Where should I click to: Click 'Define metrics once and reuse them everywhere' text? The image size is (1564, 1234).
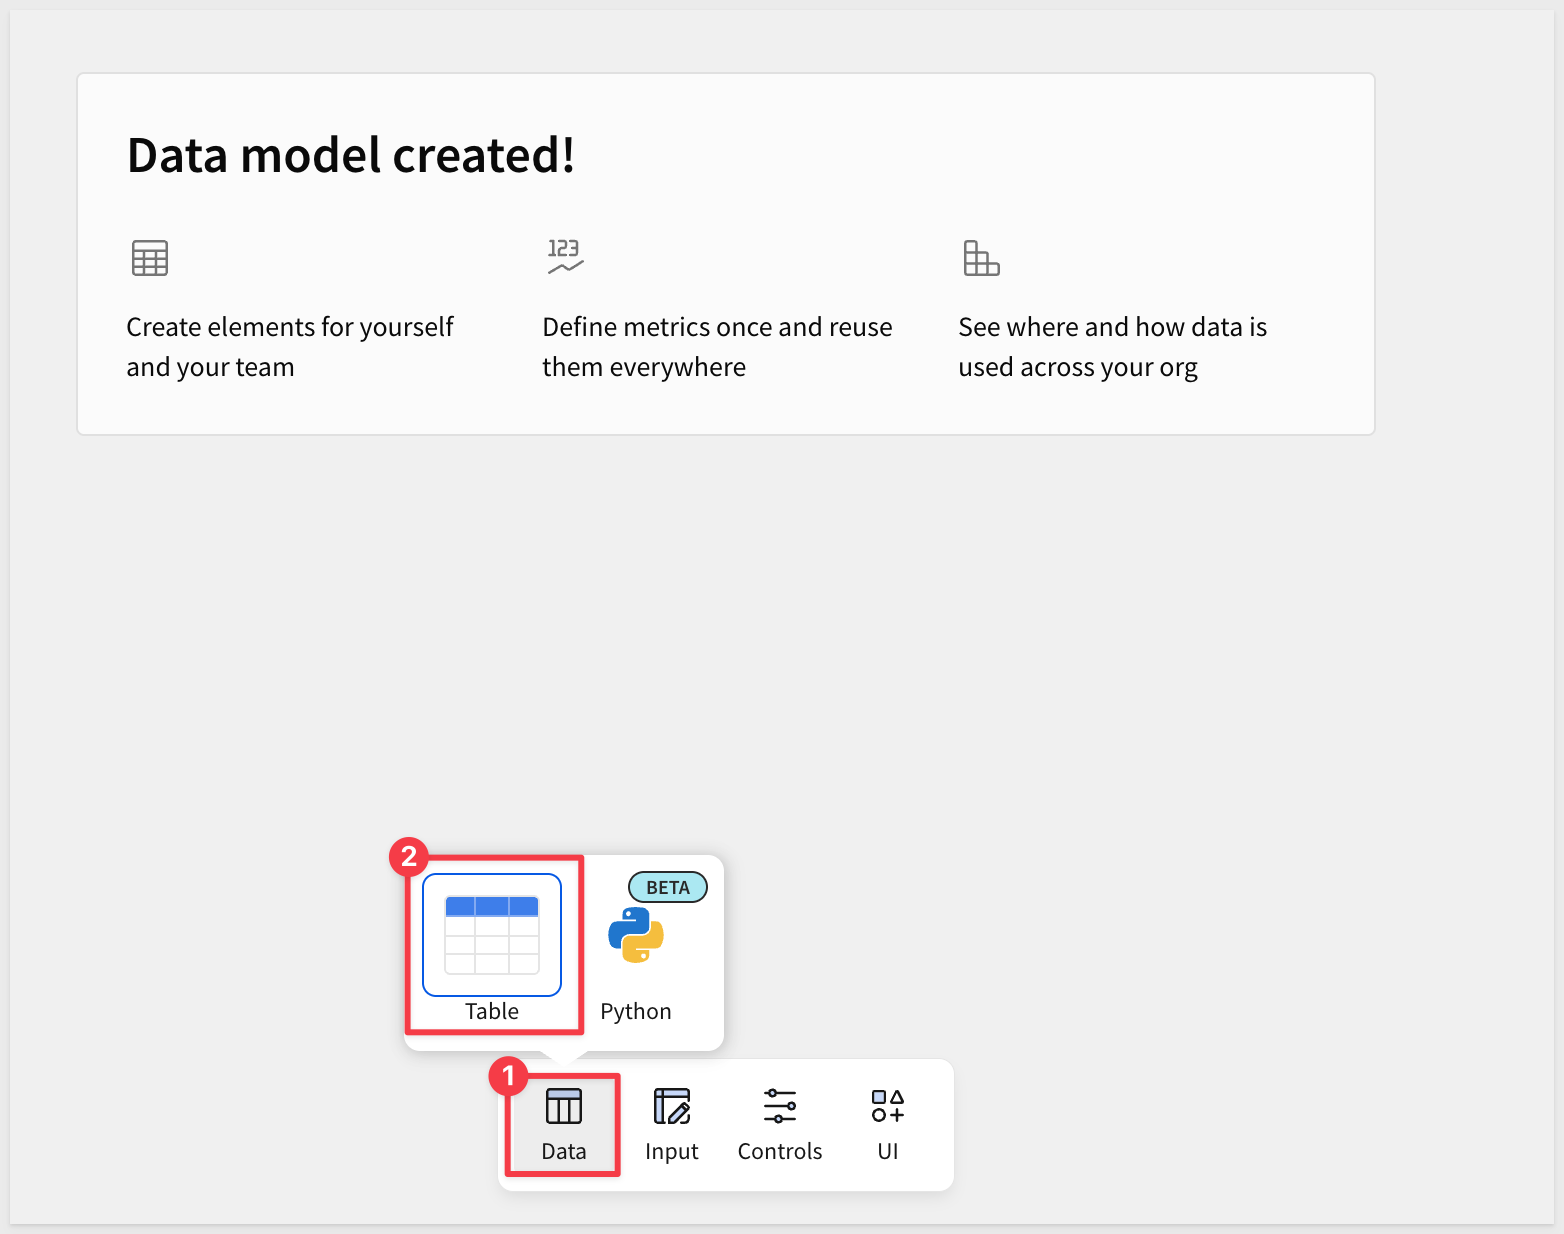click(716, 347)
